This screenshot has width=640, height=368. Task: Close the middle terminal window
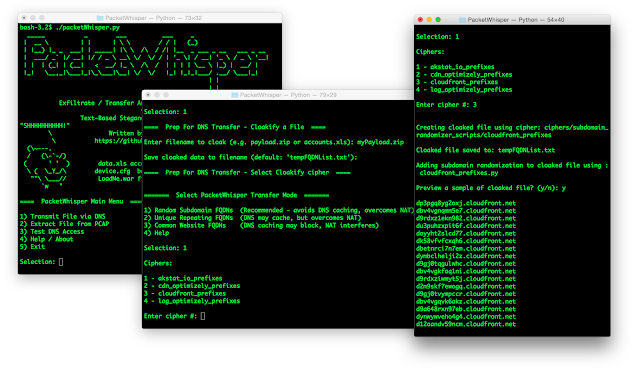[148, 95]
